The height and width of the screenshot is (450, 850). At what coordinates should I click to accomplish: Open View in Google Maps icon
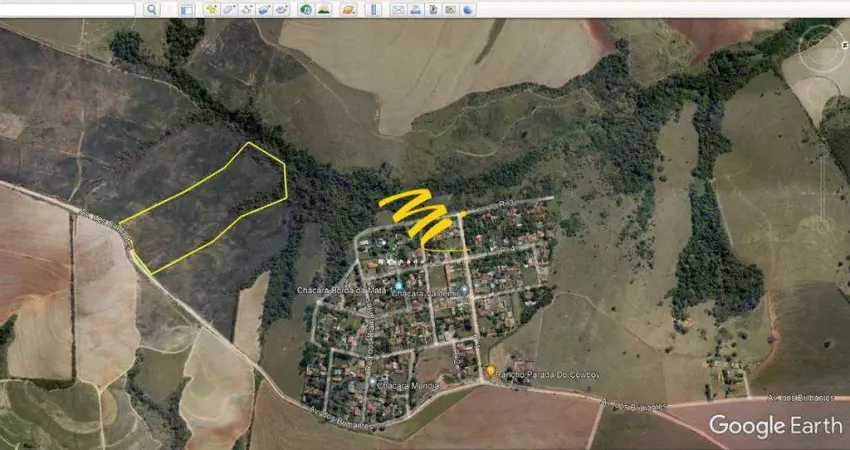(x=450, y=9)
